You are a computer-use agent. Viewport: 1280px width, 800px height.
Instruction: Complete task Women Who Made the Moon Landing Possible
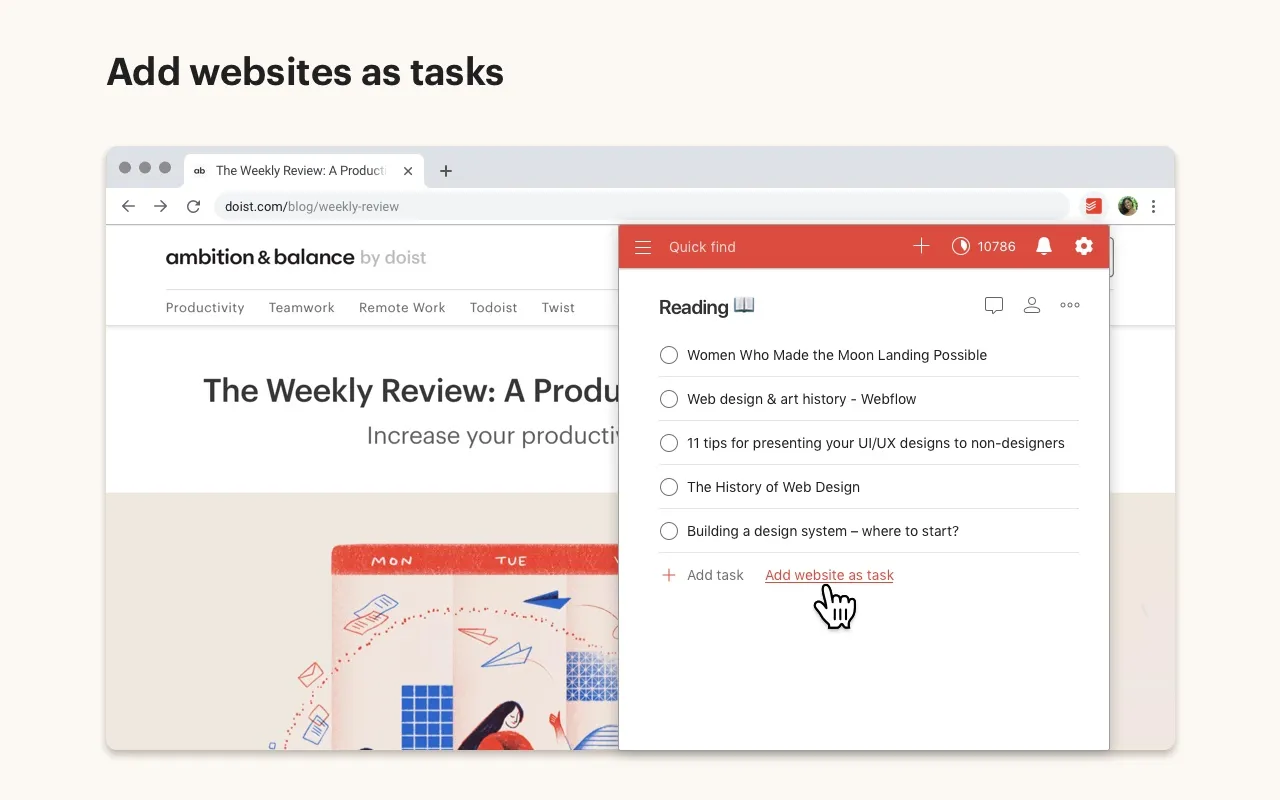669,355
